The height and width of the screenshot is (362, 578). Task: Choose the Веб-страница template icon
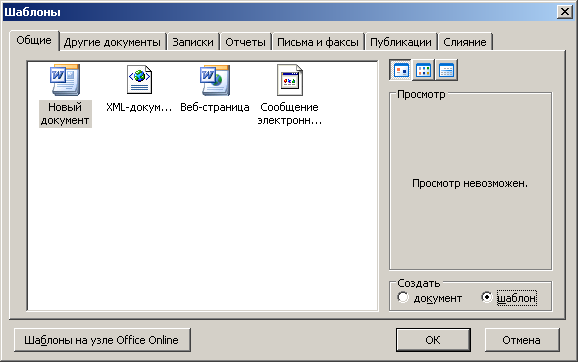coord(215,80)
